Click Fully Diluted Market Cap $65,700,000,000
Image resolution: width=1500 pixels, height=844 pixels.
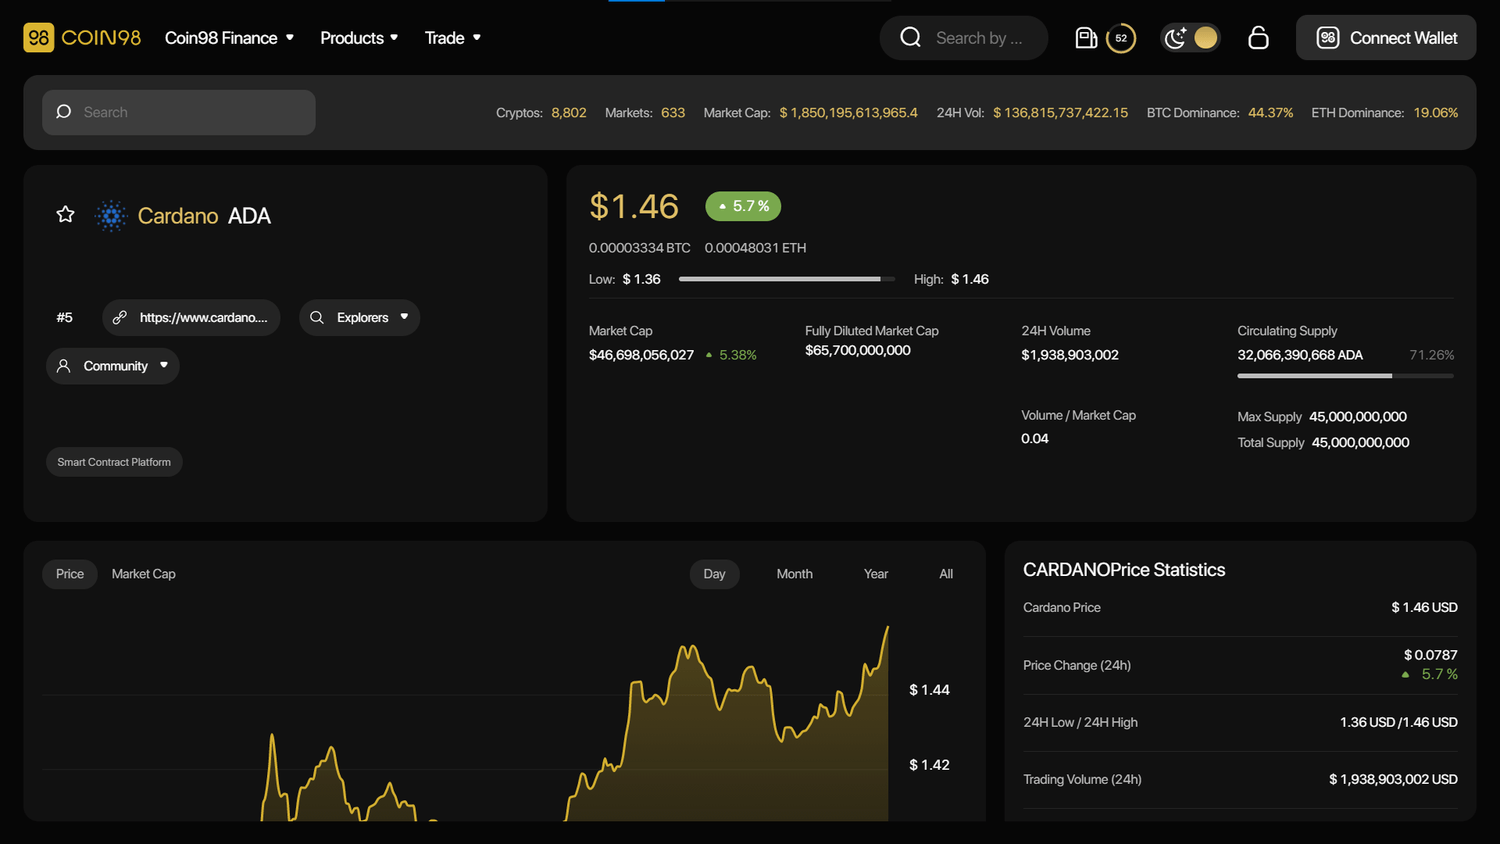[858, 350]
